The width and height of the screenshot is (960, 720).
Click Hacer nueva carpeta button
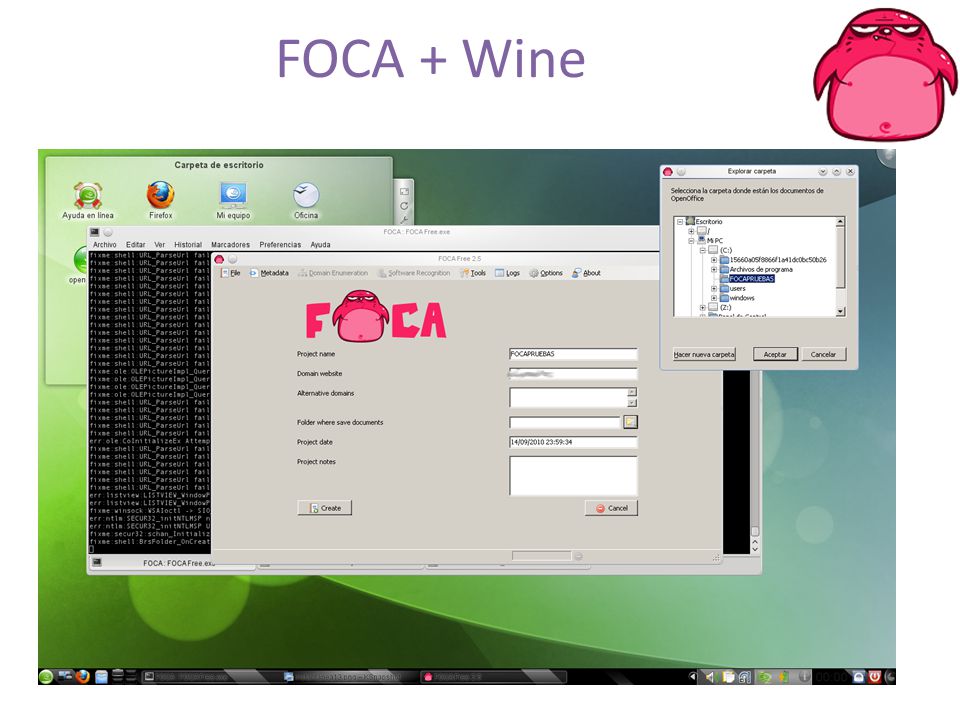pyautogui.click(x=704, y=354)
